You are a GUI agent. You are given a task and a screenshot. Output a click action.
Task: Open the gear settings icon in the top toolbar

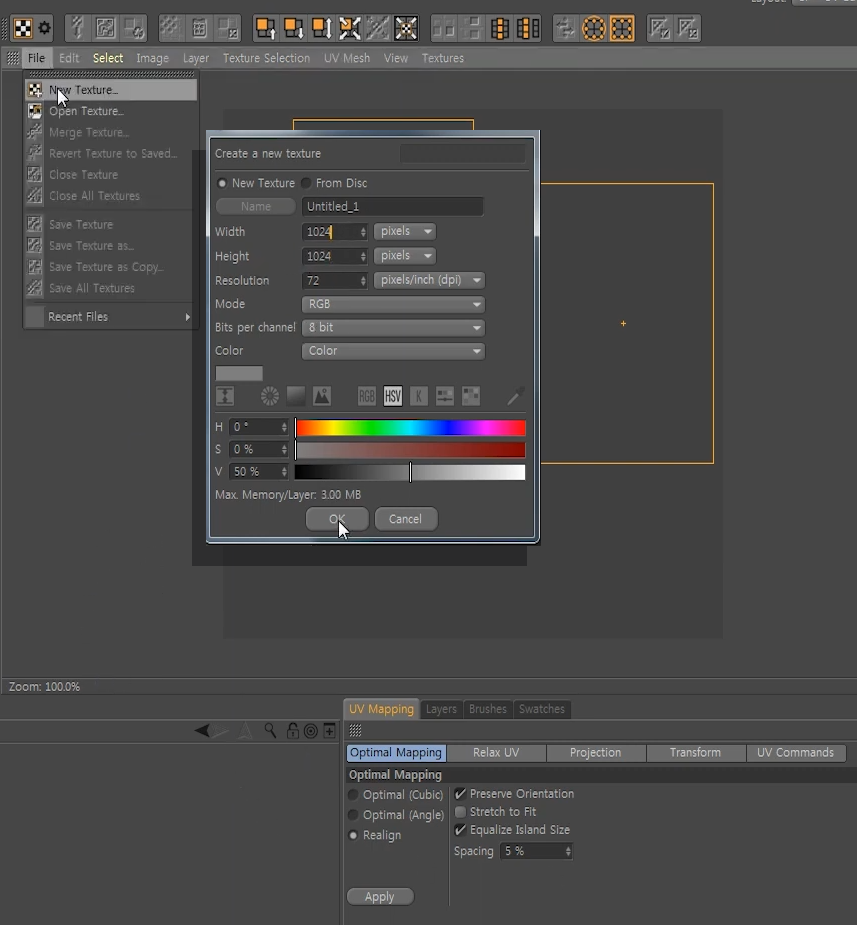point(44,28)
